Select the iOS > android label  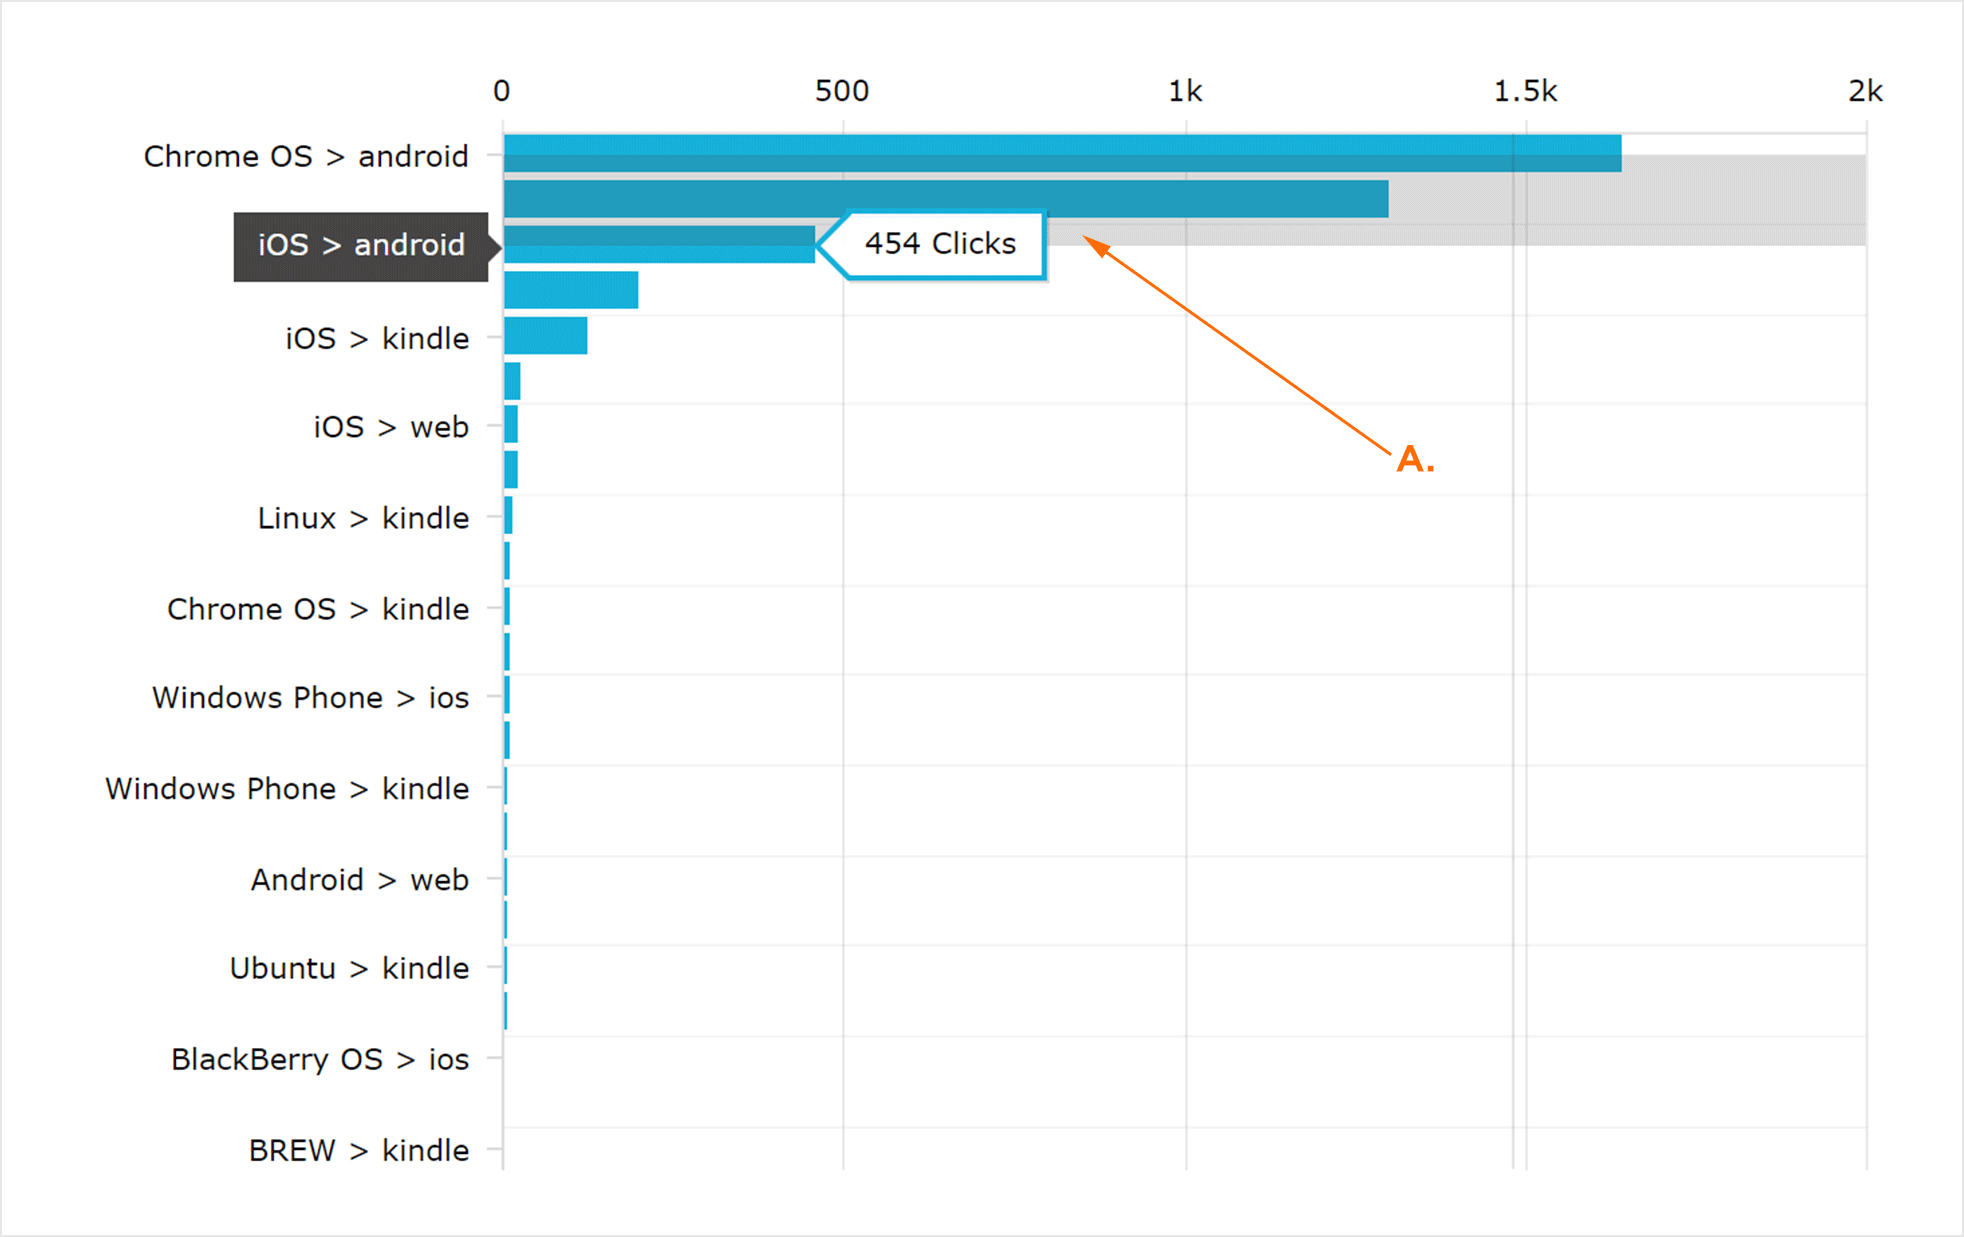tap(361, 246)
